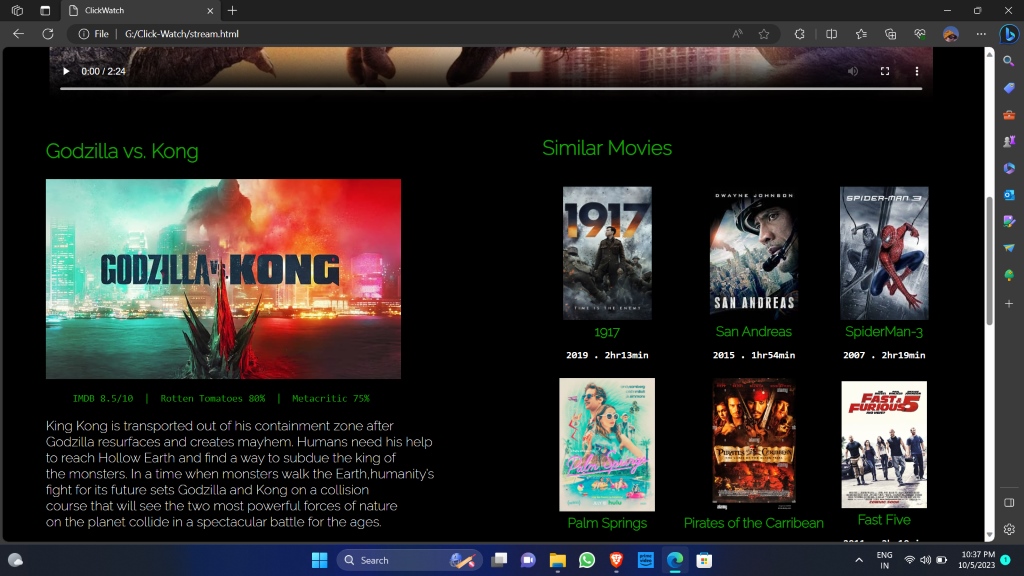Open sidebar Tools briefcase icon

[x=1009, y=115]
